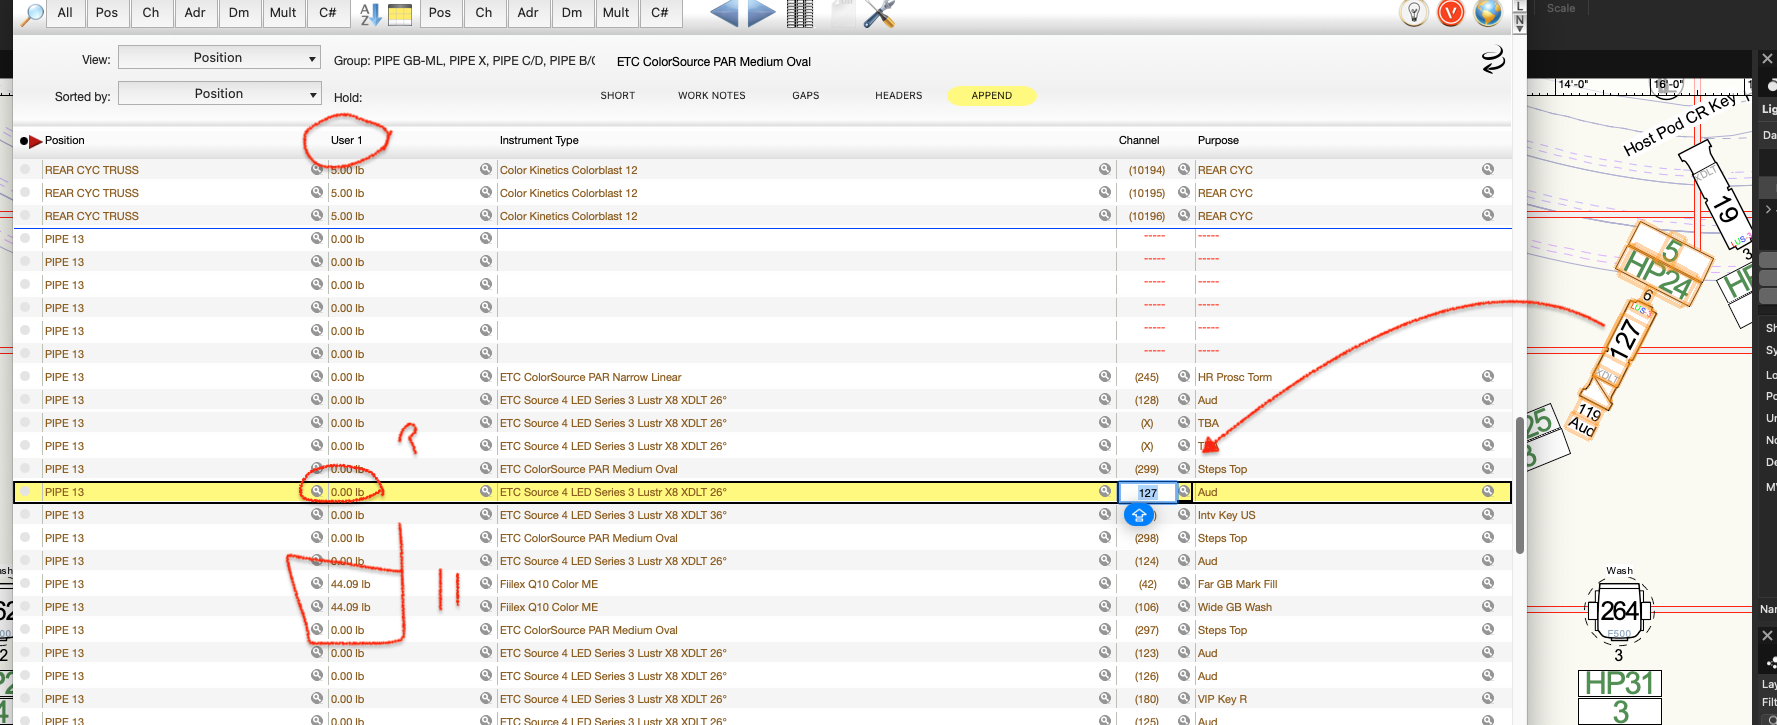Toggle the GAPS option
This screenshot has height=725, width=1777.
point(805,96)
